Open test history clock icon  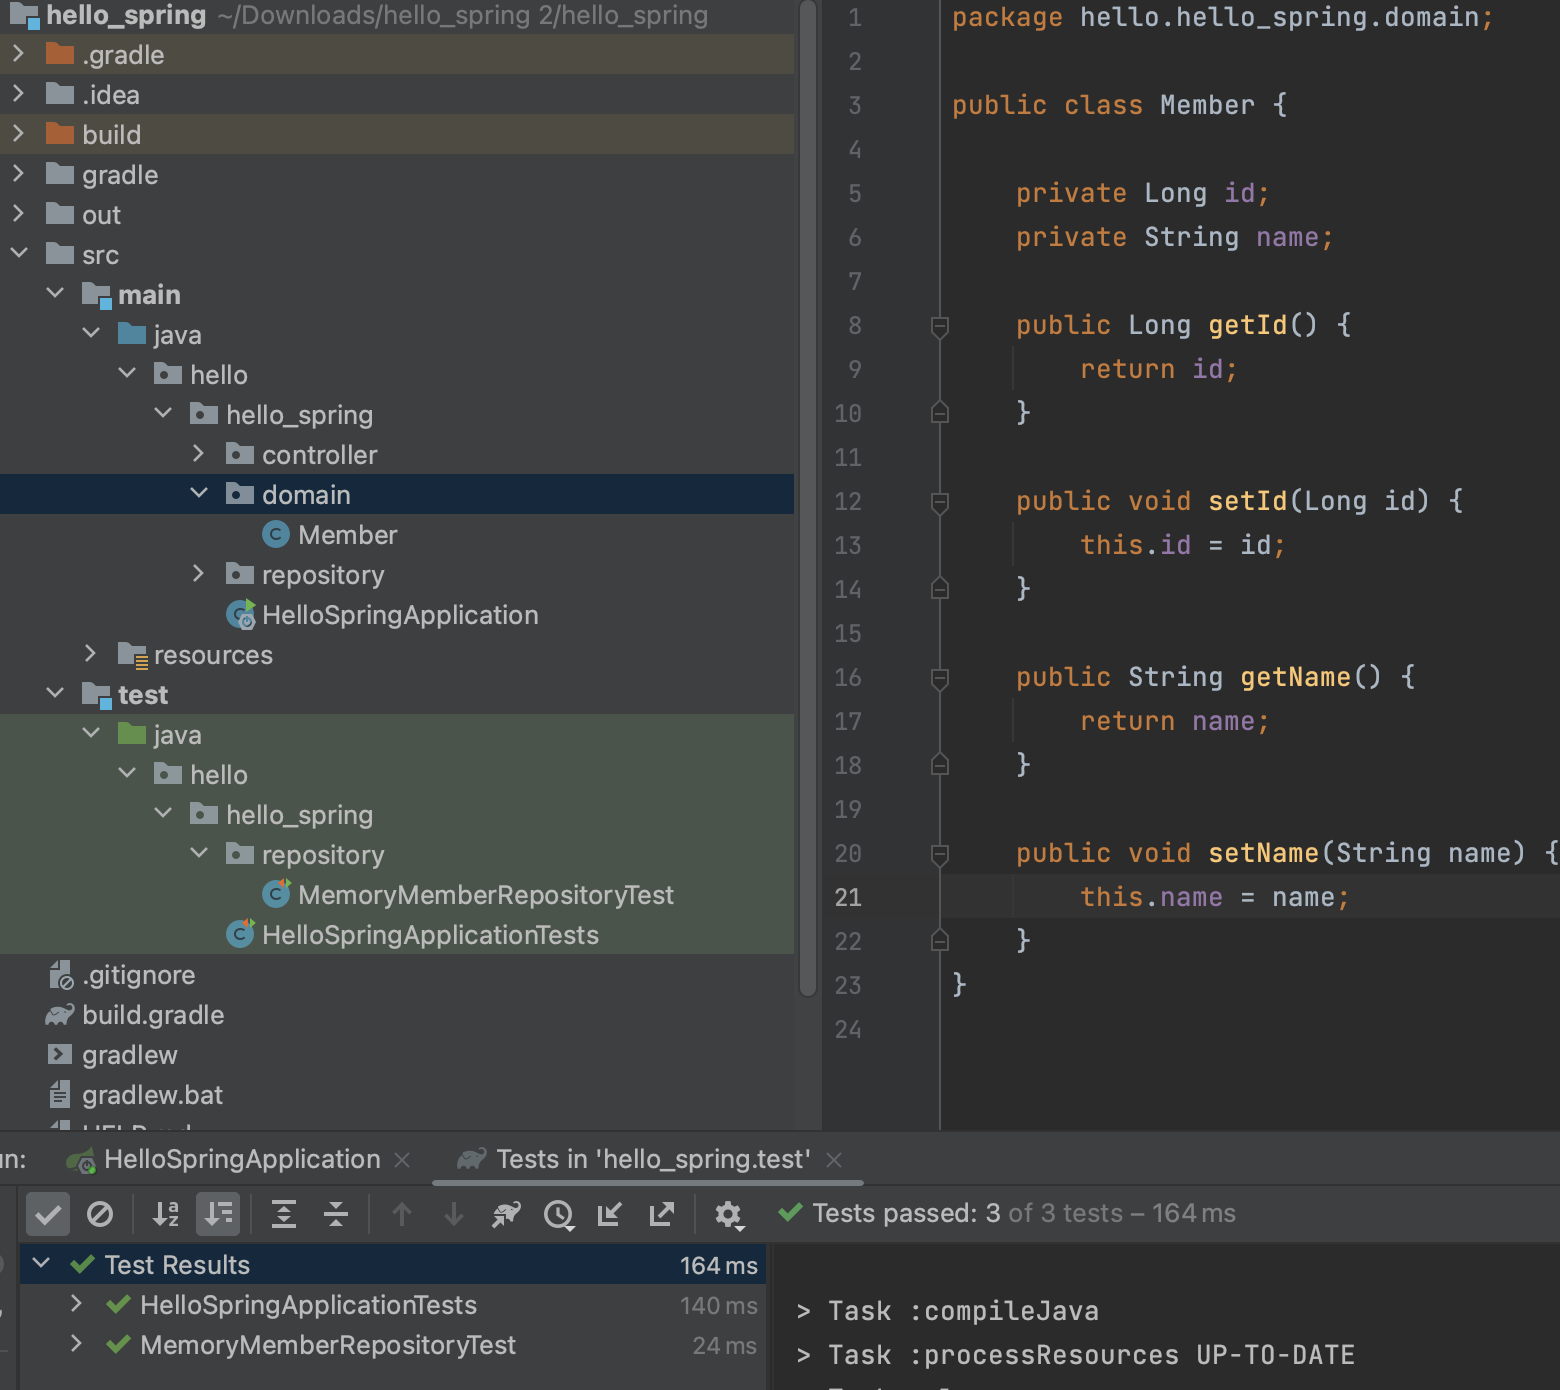558,1214
